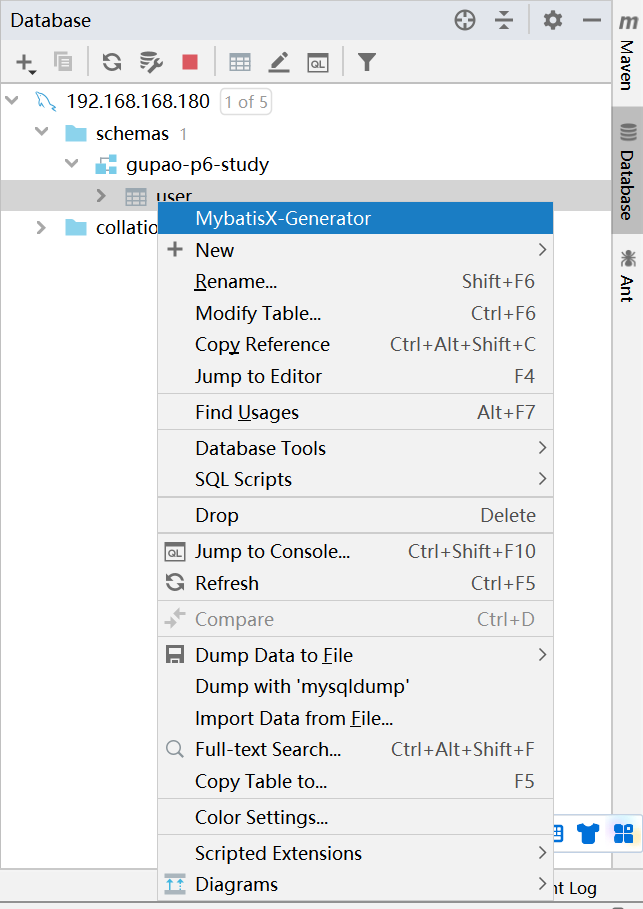Open the query console QL icon
This screenshot has width=643, height=909.
[x=318, y=63]
